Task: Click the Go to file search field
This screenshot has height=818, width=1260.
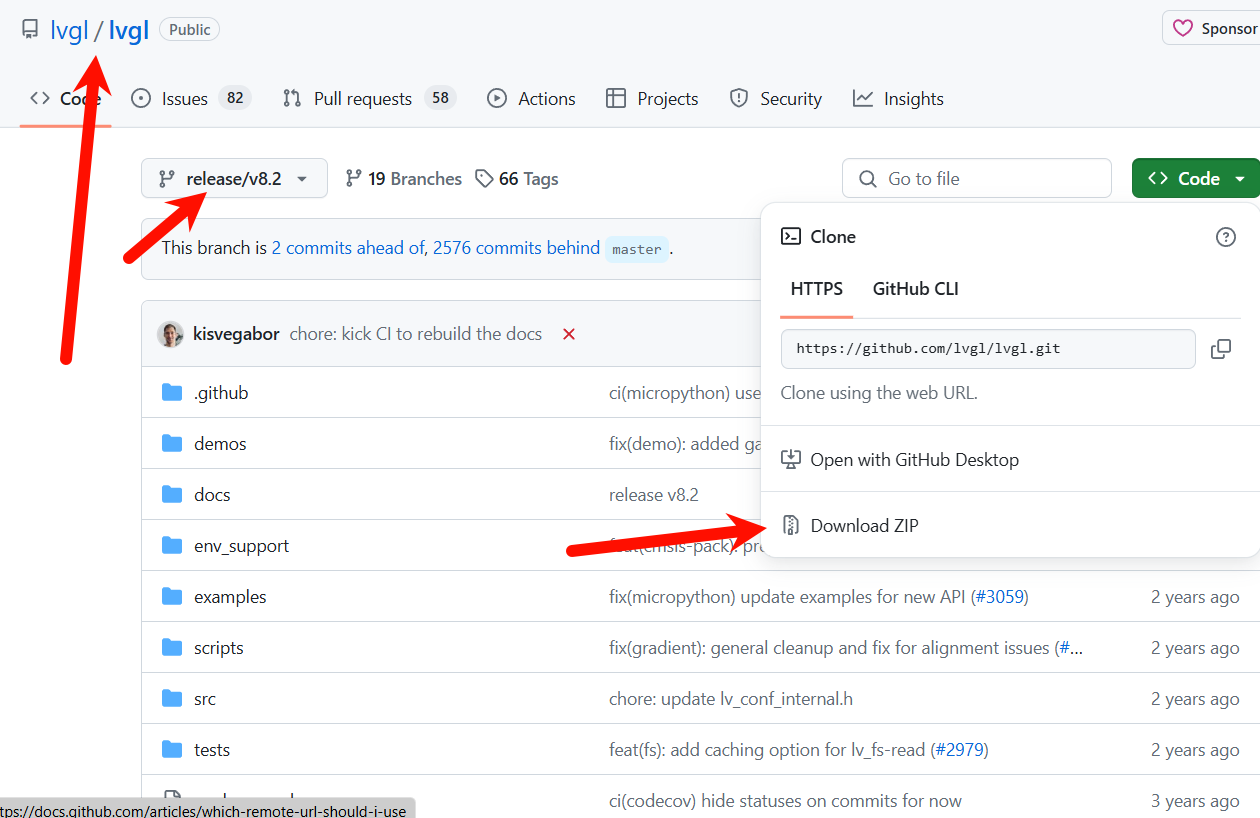Action: click(977, 178)
